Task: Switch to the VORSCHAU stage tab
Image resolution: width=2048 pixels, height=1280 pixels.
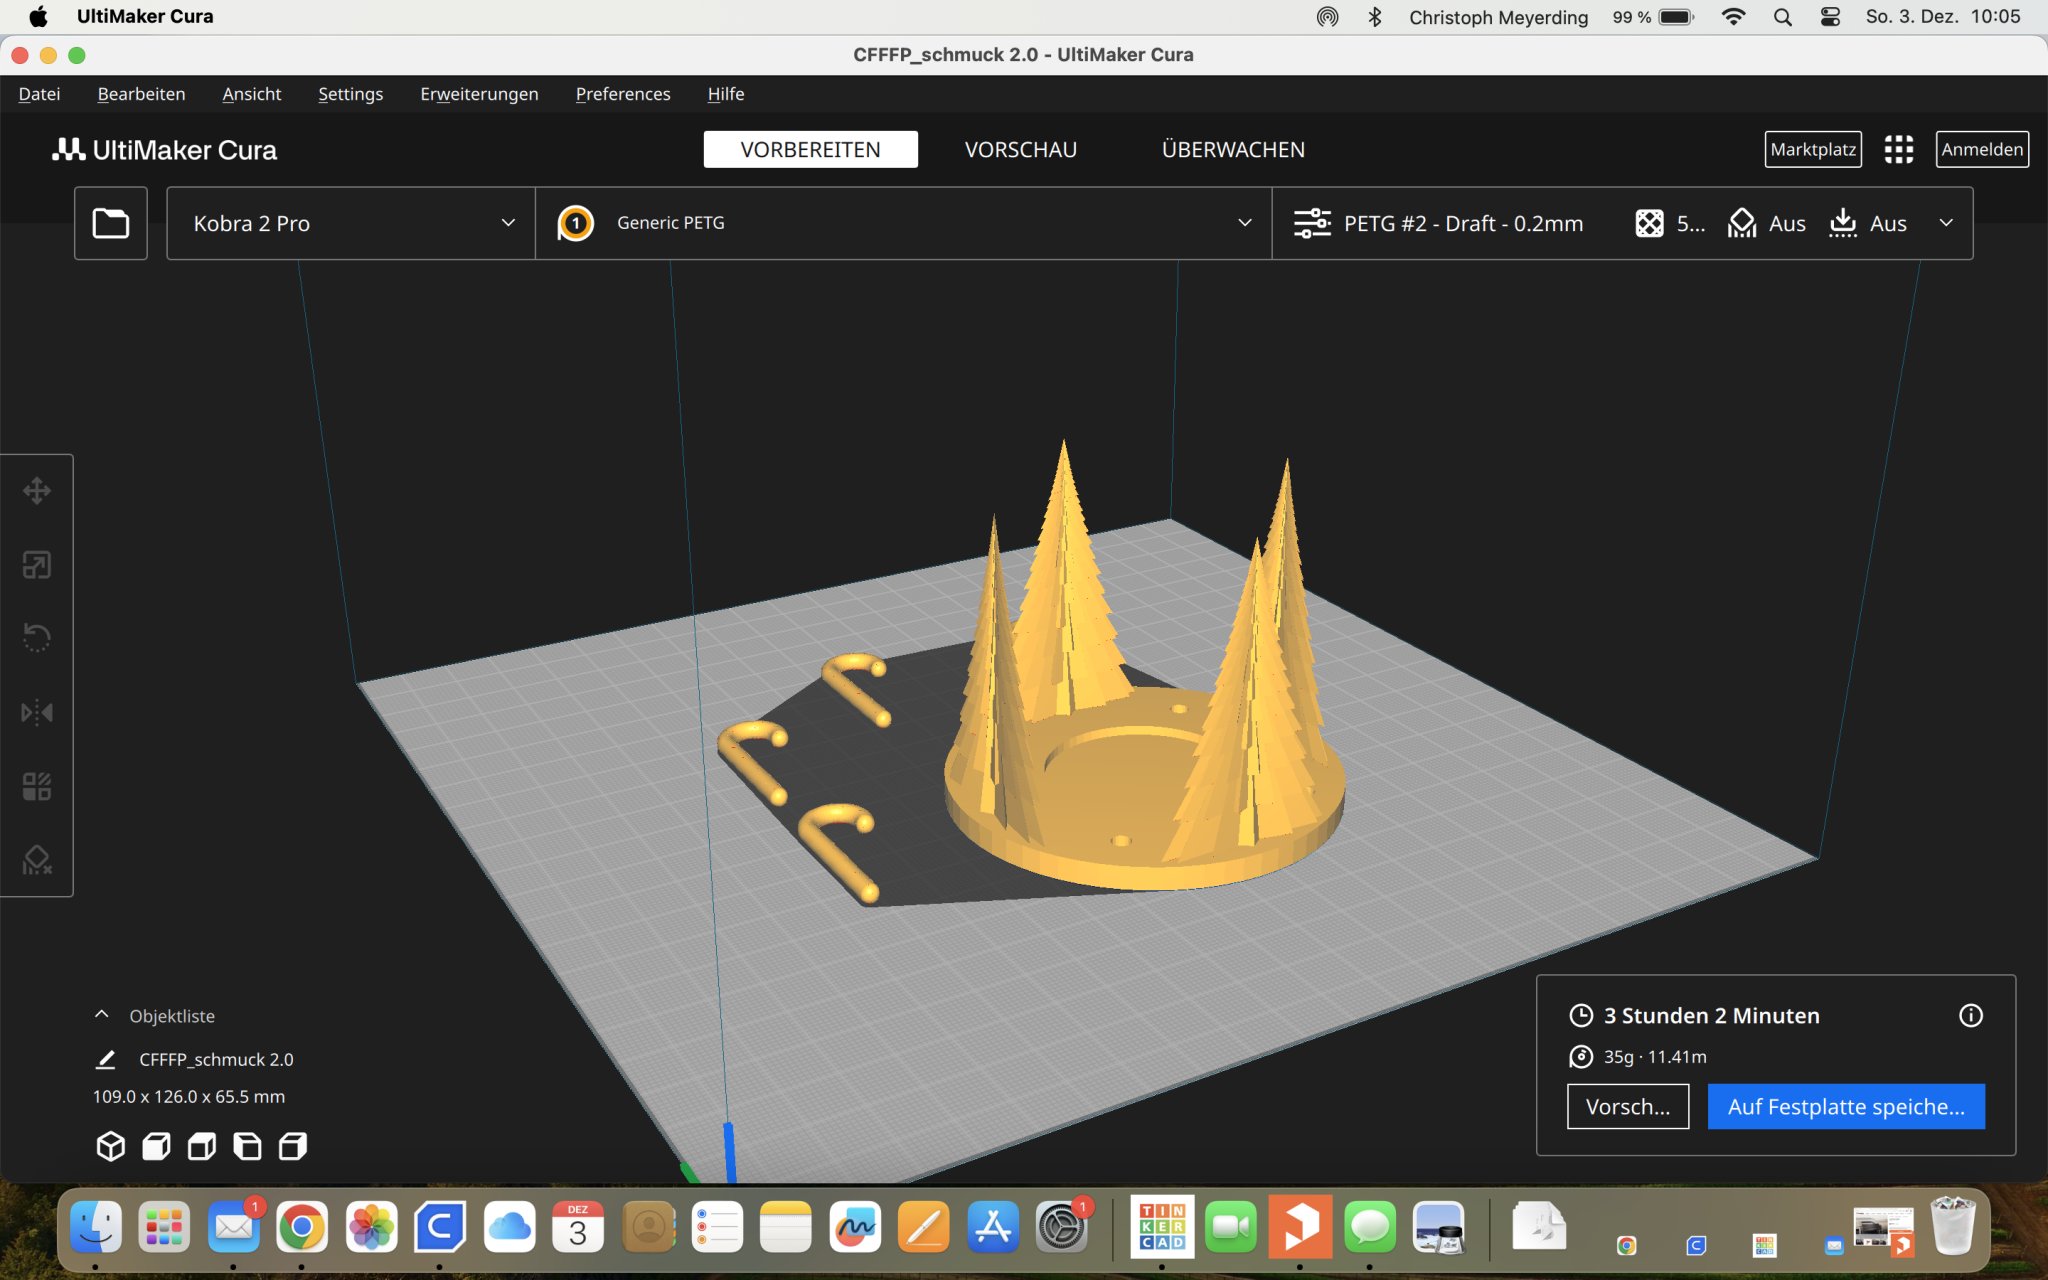Action: (1020, 150)
